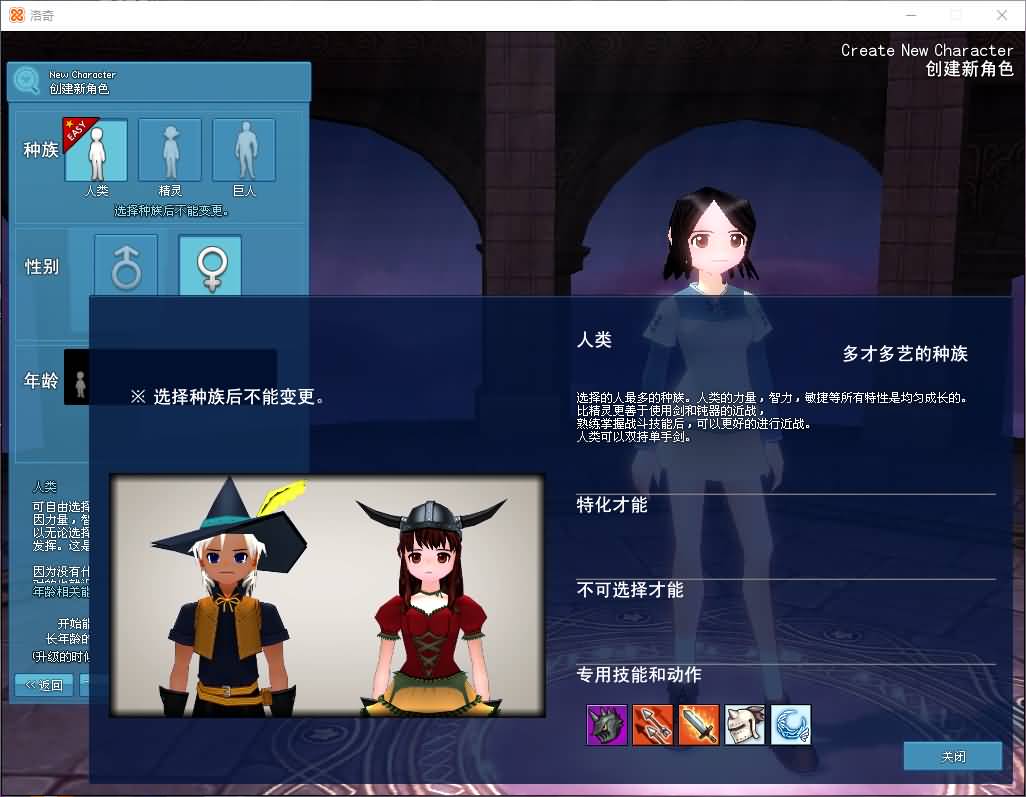Click the blue crescent magic skill icon

click(791, 725)
